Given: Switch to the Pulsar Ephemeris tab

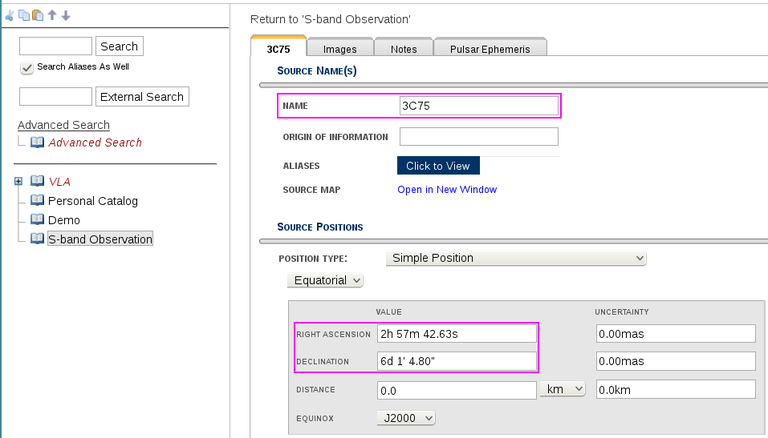Looking at the screenshot, I should (x=490, y=48).
